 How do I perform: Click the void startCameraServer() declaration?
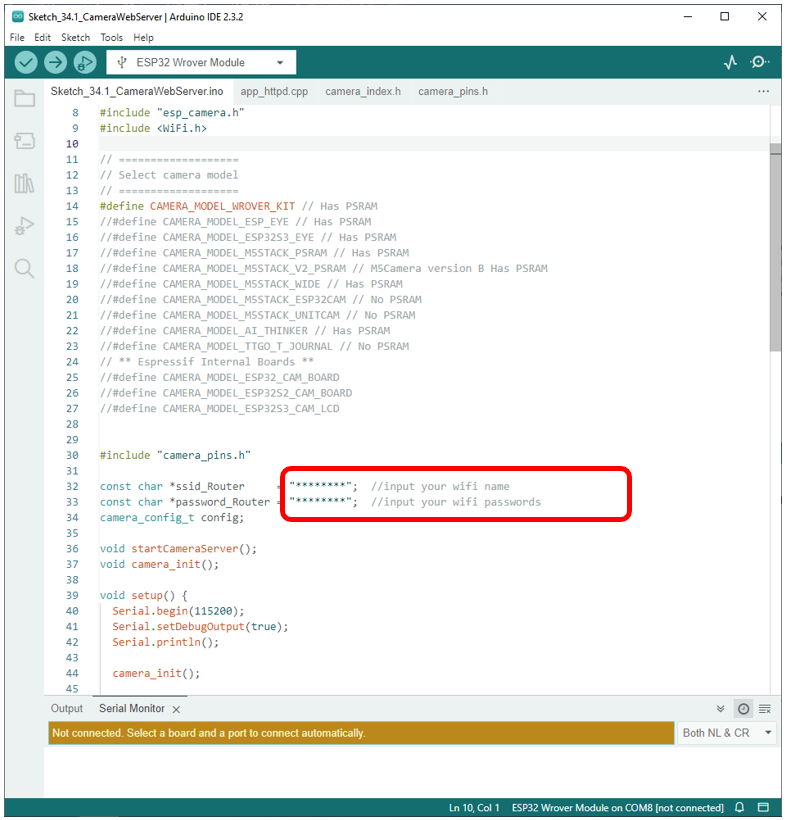[x=178, y=549]
